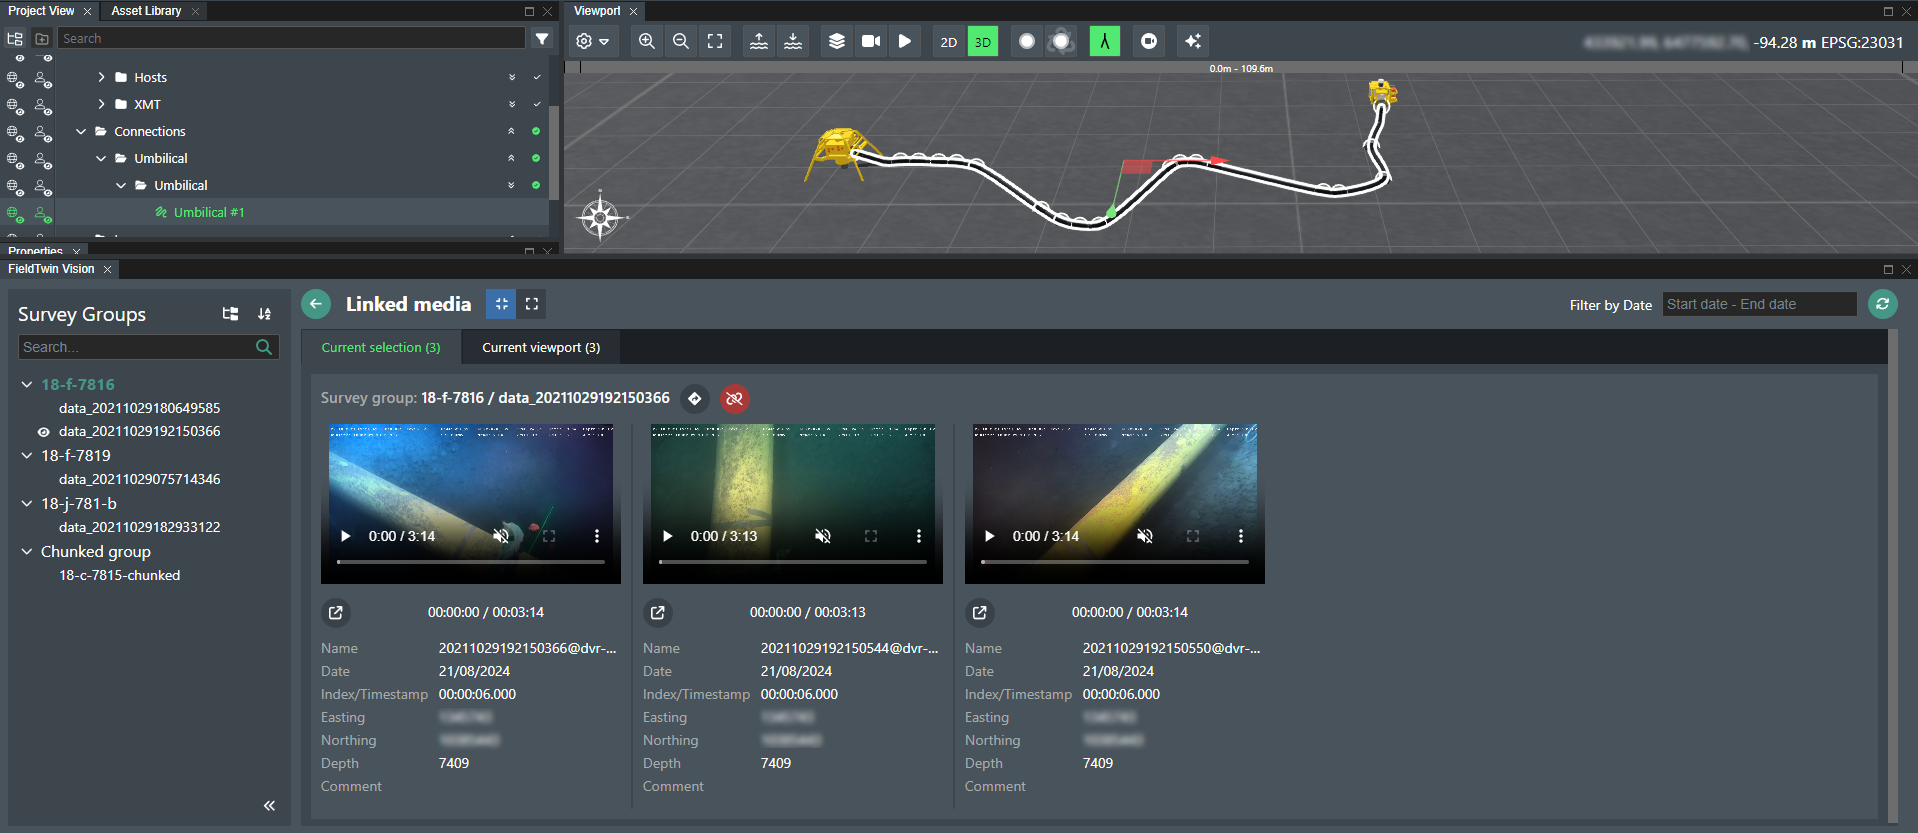Click the glowing circle viewport icon
The width and height of the screenshot is (1918, 833).
pos(1061,42)
